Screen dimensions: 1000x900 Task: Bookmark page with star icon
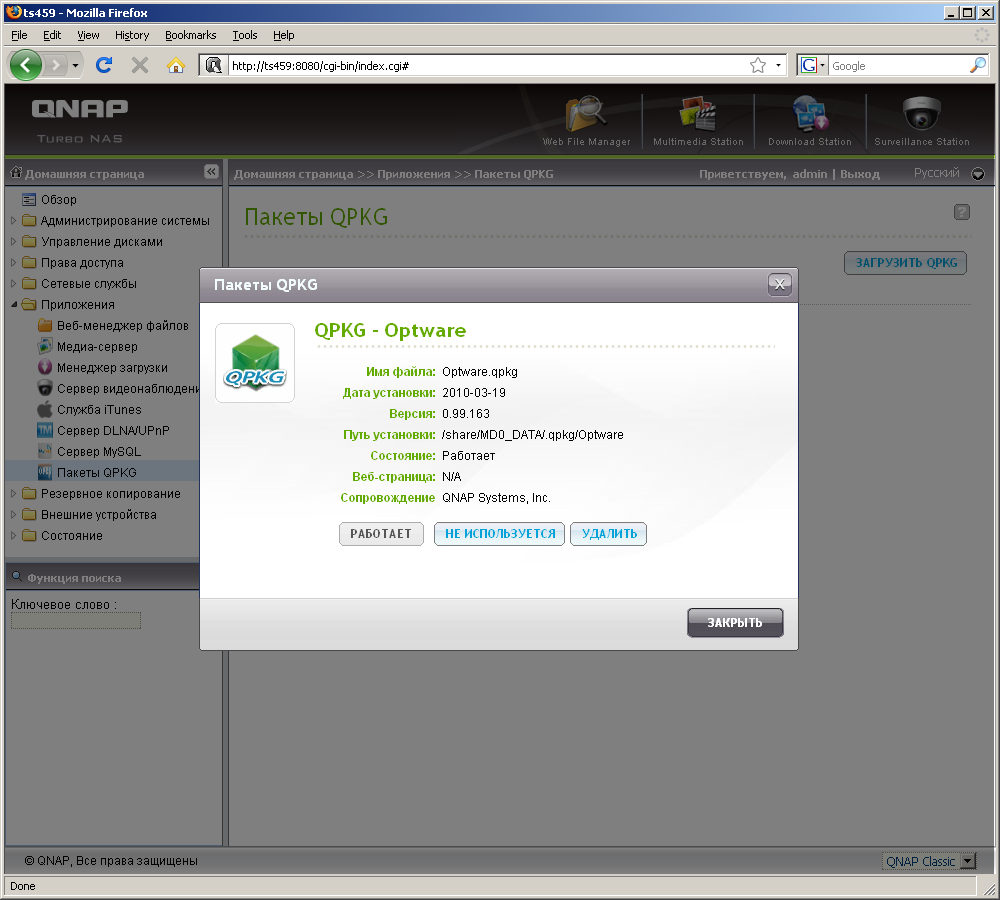pos(758,65)
